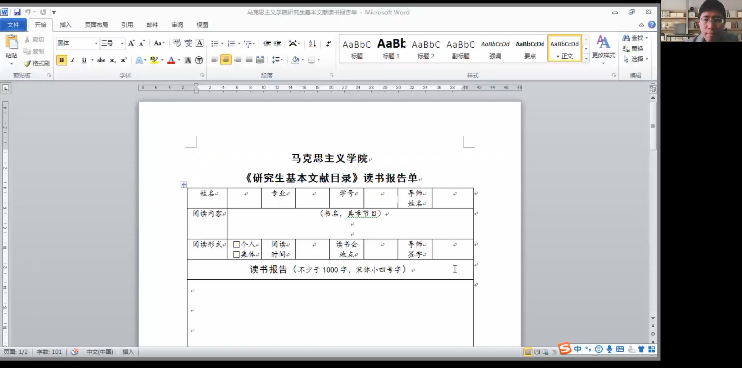This screenshot has width=742, height=368.
Task: Open the 文件 file tab
Action: tap(13, 25)
